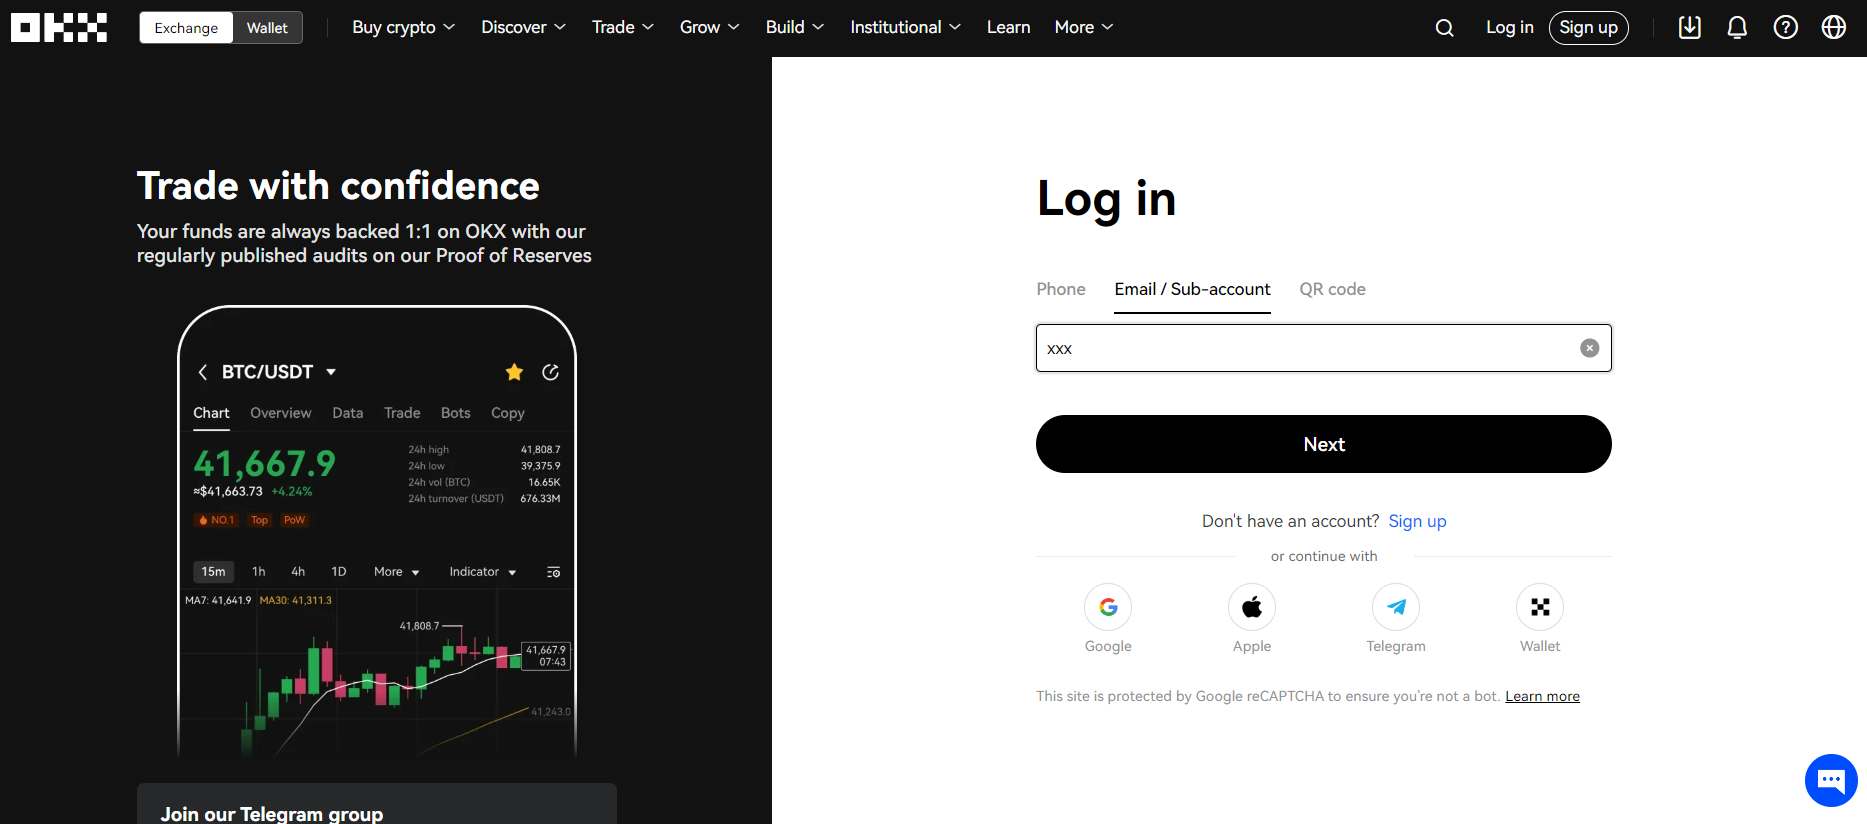Screen dimensions: 1867x824
Task: Continue with the Wallet icon
Action: coord(1540,607)
